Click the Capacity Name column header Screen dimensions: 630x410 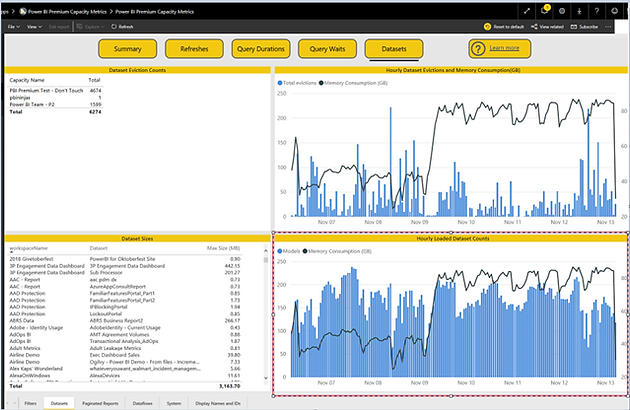click(27, 80)
